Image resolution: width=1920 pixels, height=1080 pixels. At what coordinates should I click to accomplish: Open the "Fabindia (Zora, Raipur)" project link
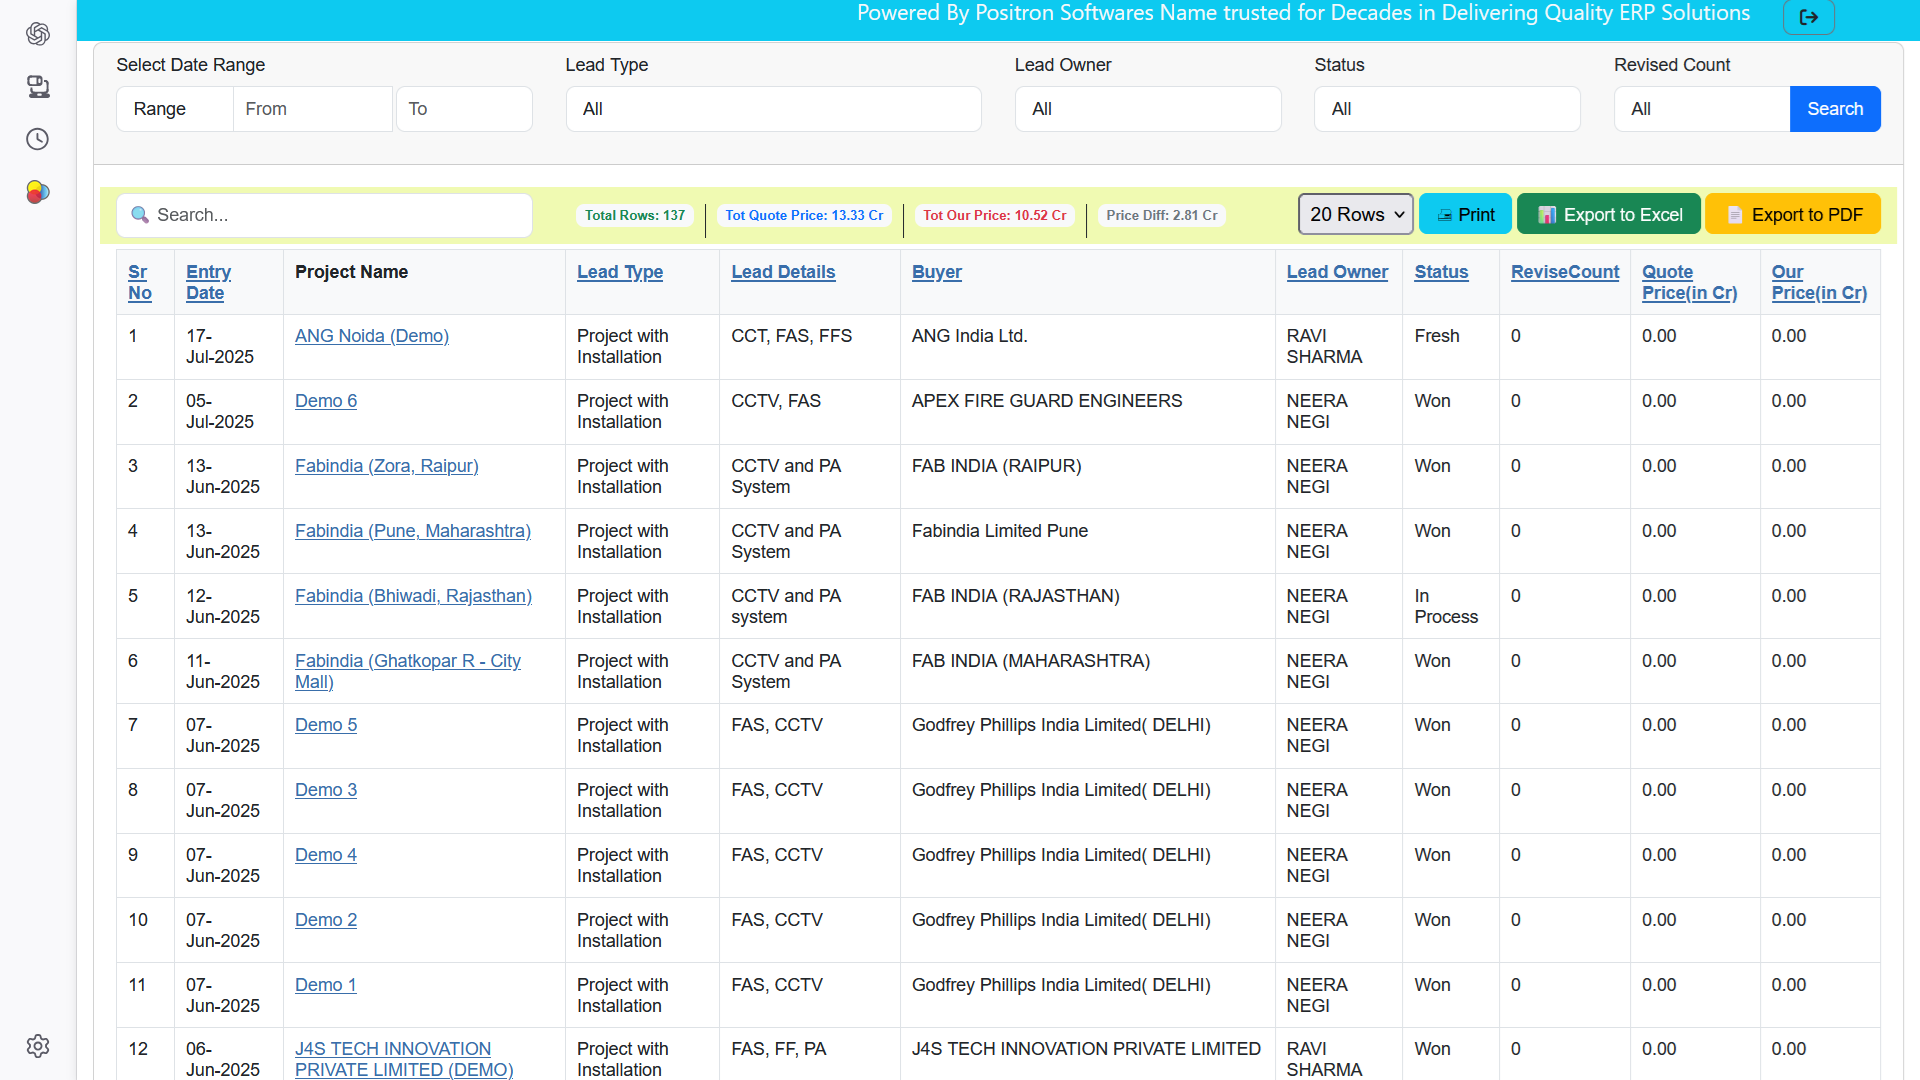[386, 466]
